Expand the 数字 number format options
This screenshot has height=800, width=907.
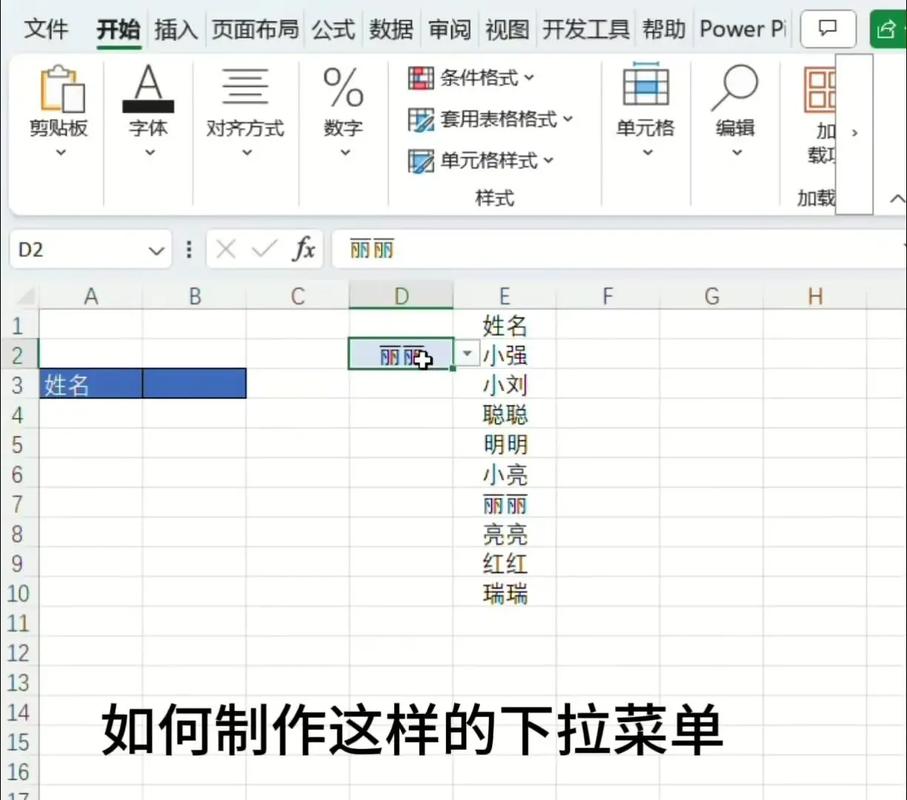click(344, 150)
